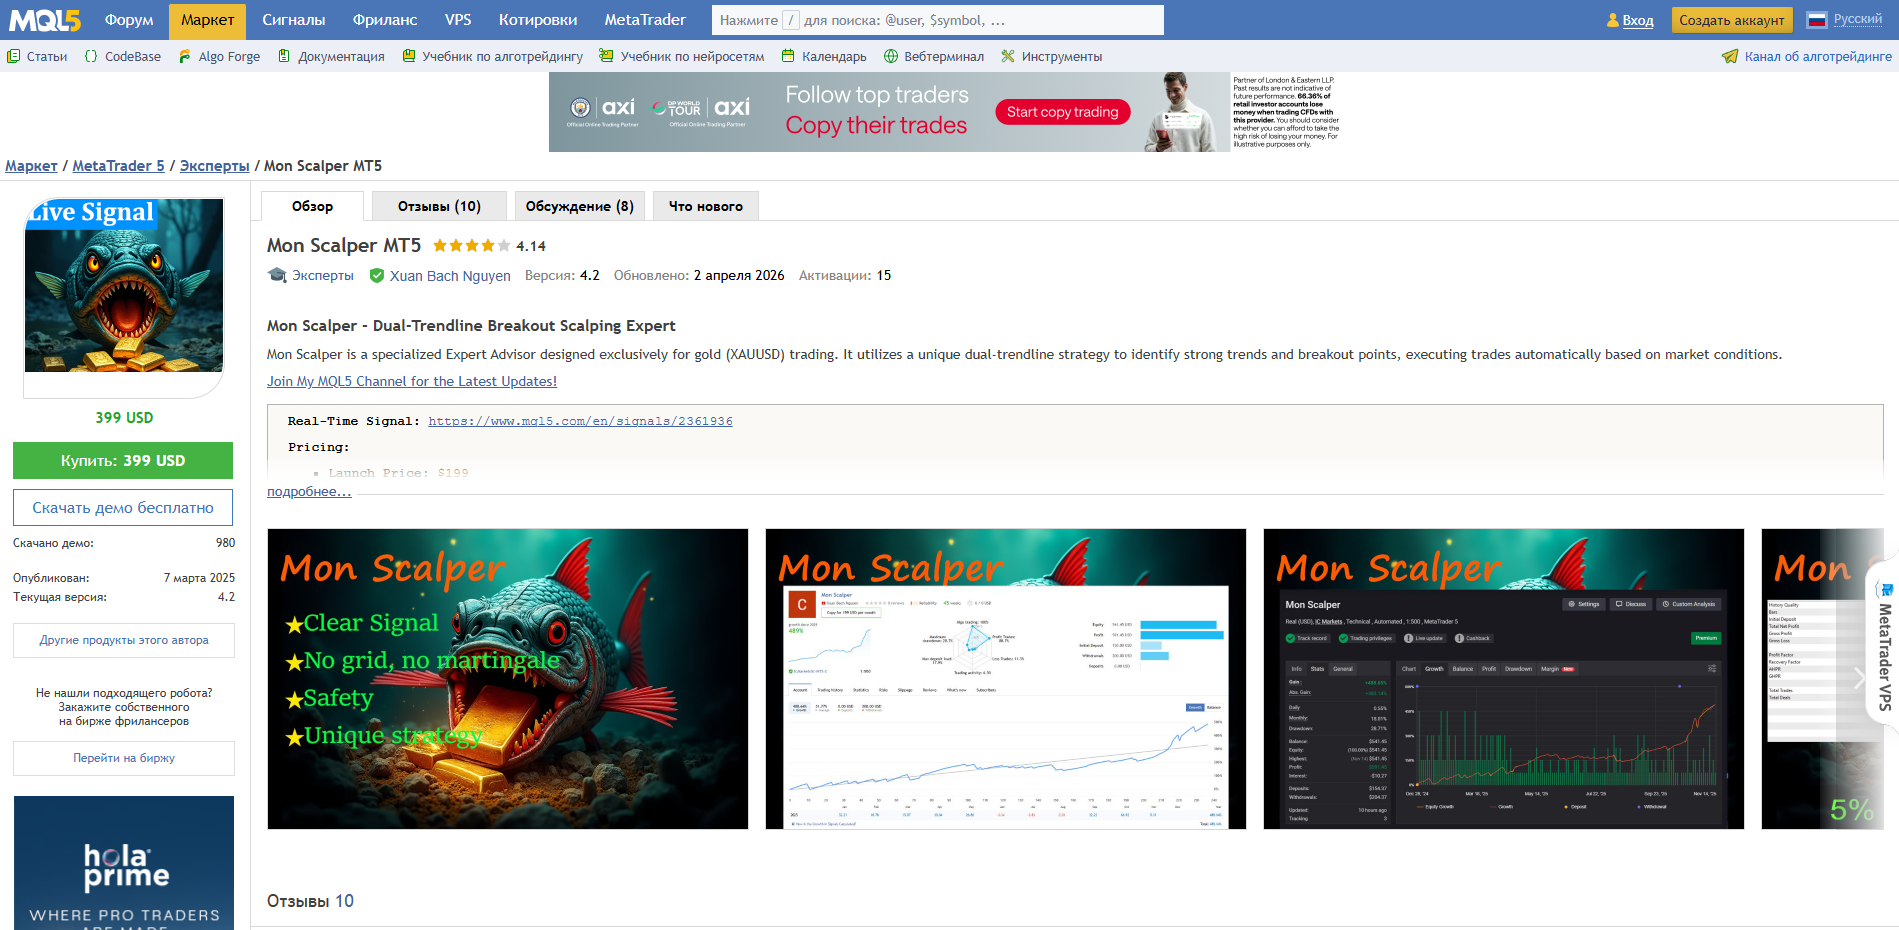The image size is (1899, 930).
Task: Open the Форум menu item
Action: (129, 20)
